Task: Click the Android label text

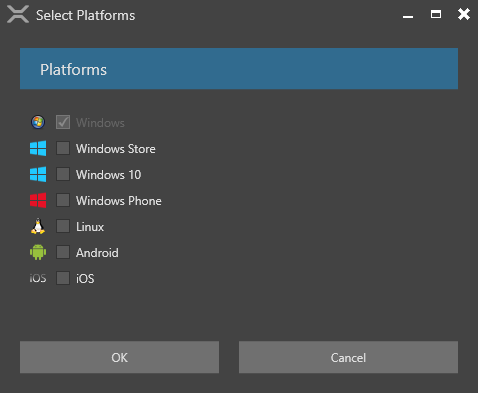Action: point(97,253)
